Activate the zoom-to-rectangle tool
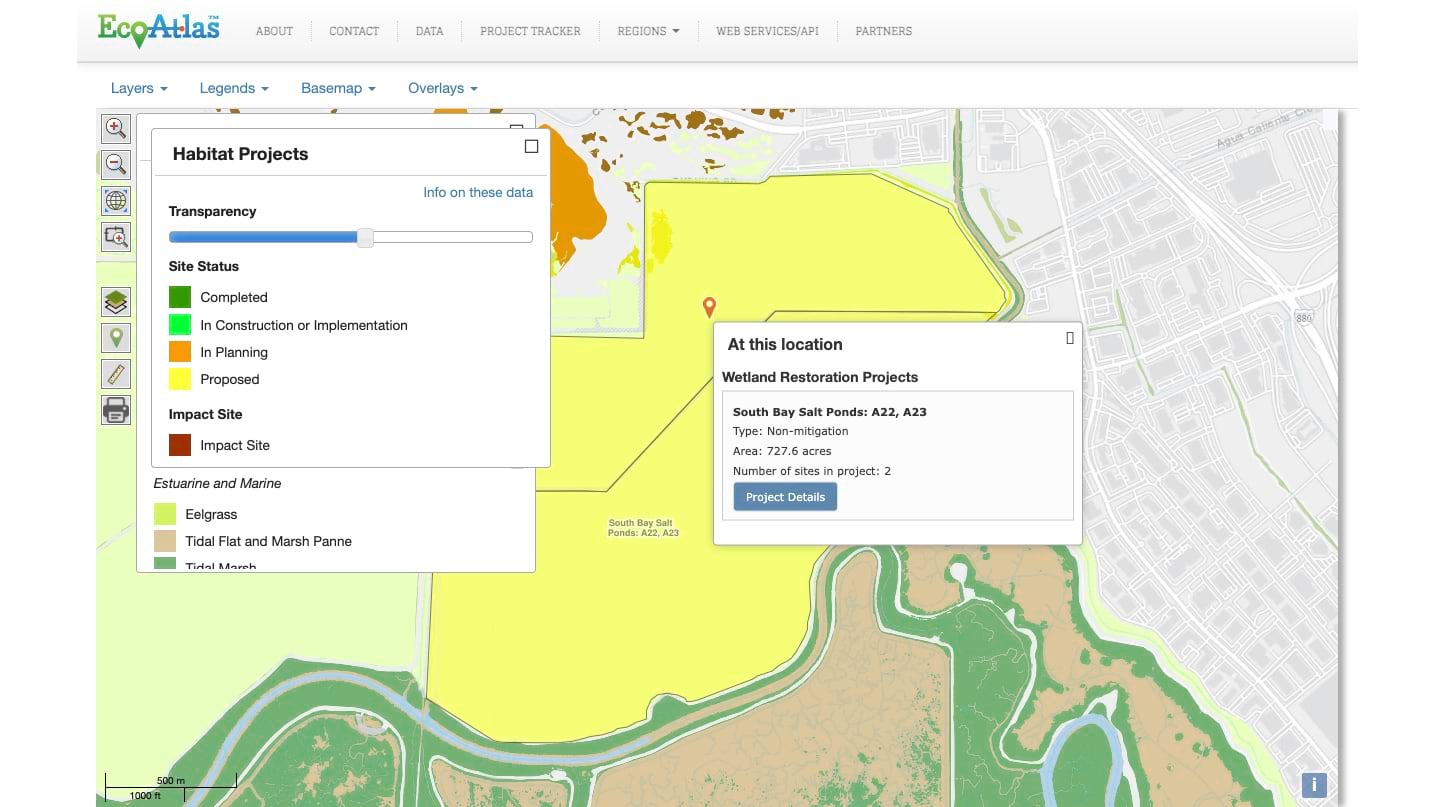Screen dimensions: 1435x807 click(x=115, y=237)
